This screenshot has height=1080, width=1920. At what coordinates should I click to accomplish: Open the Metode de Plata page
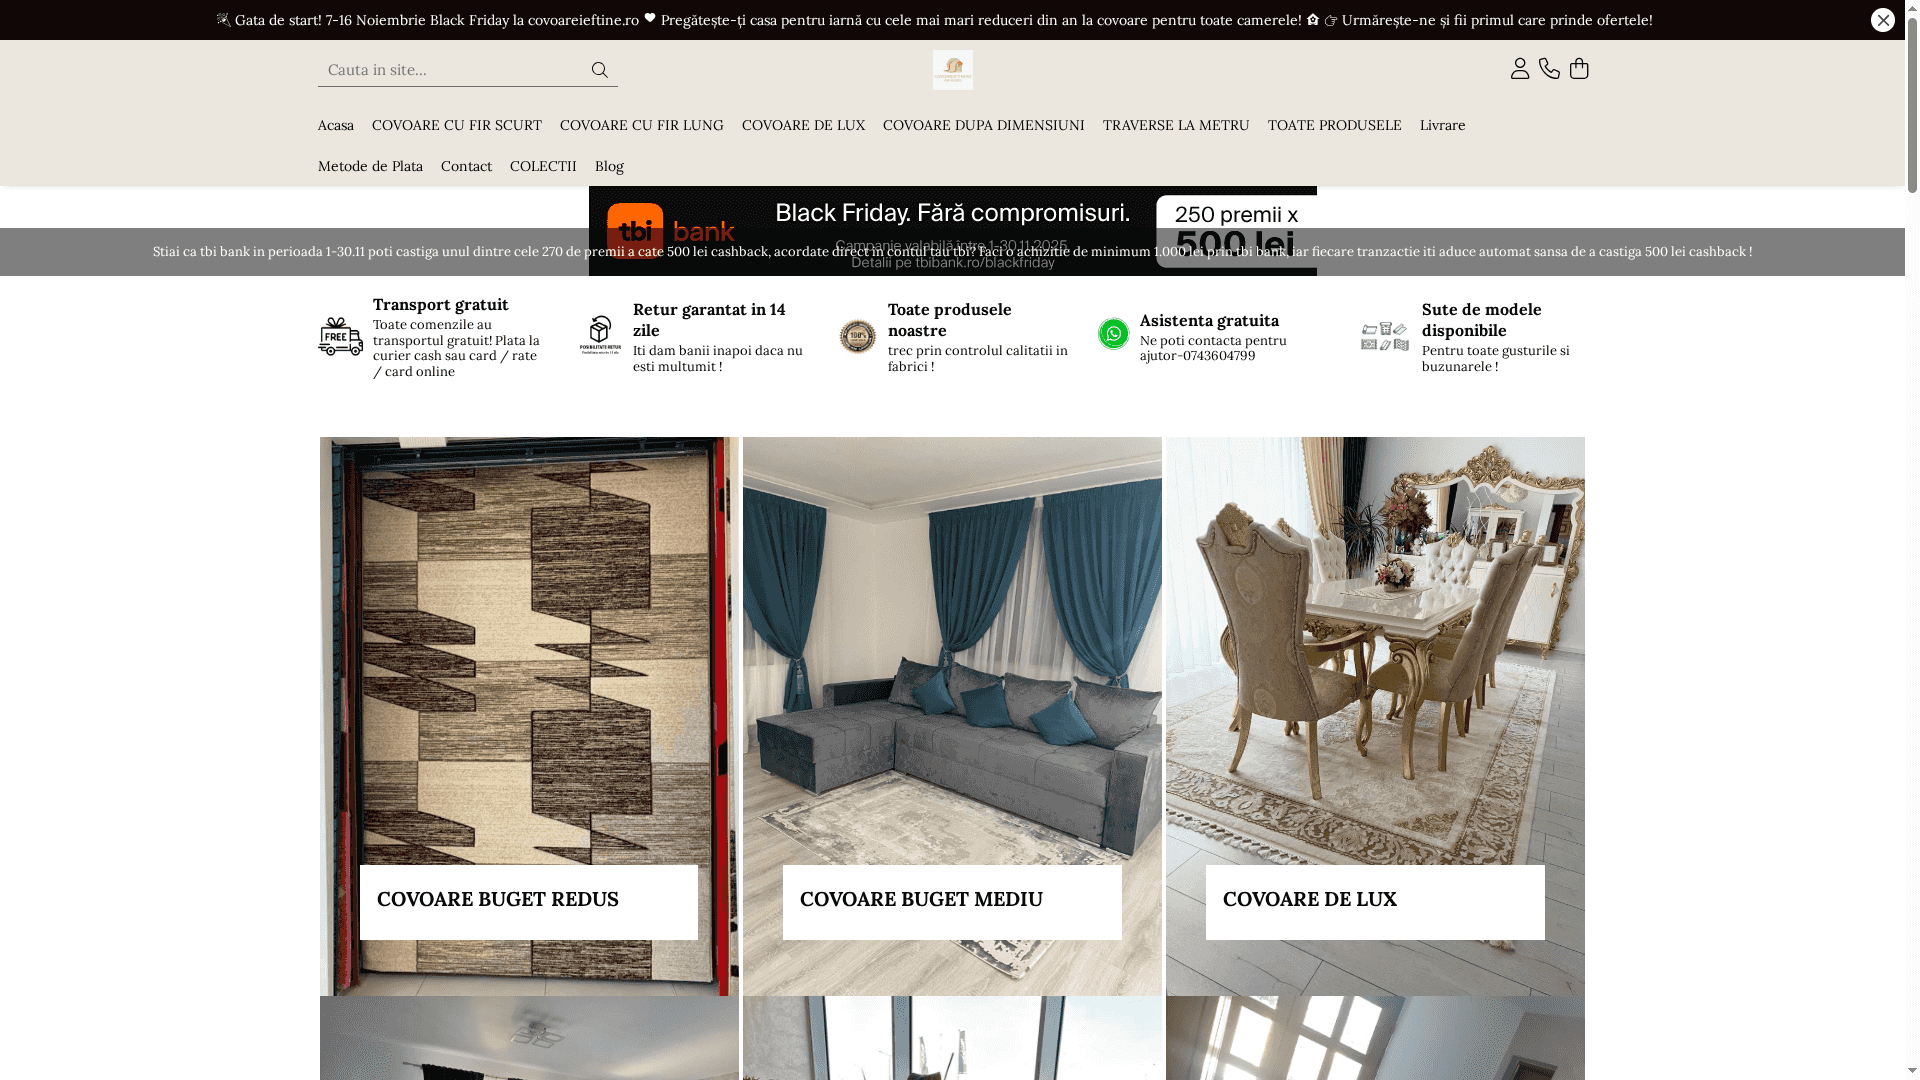click(x=370, y=166)
